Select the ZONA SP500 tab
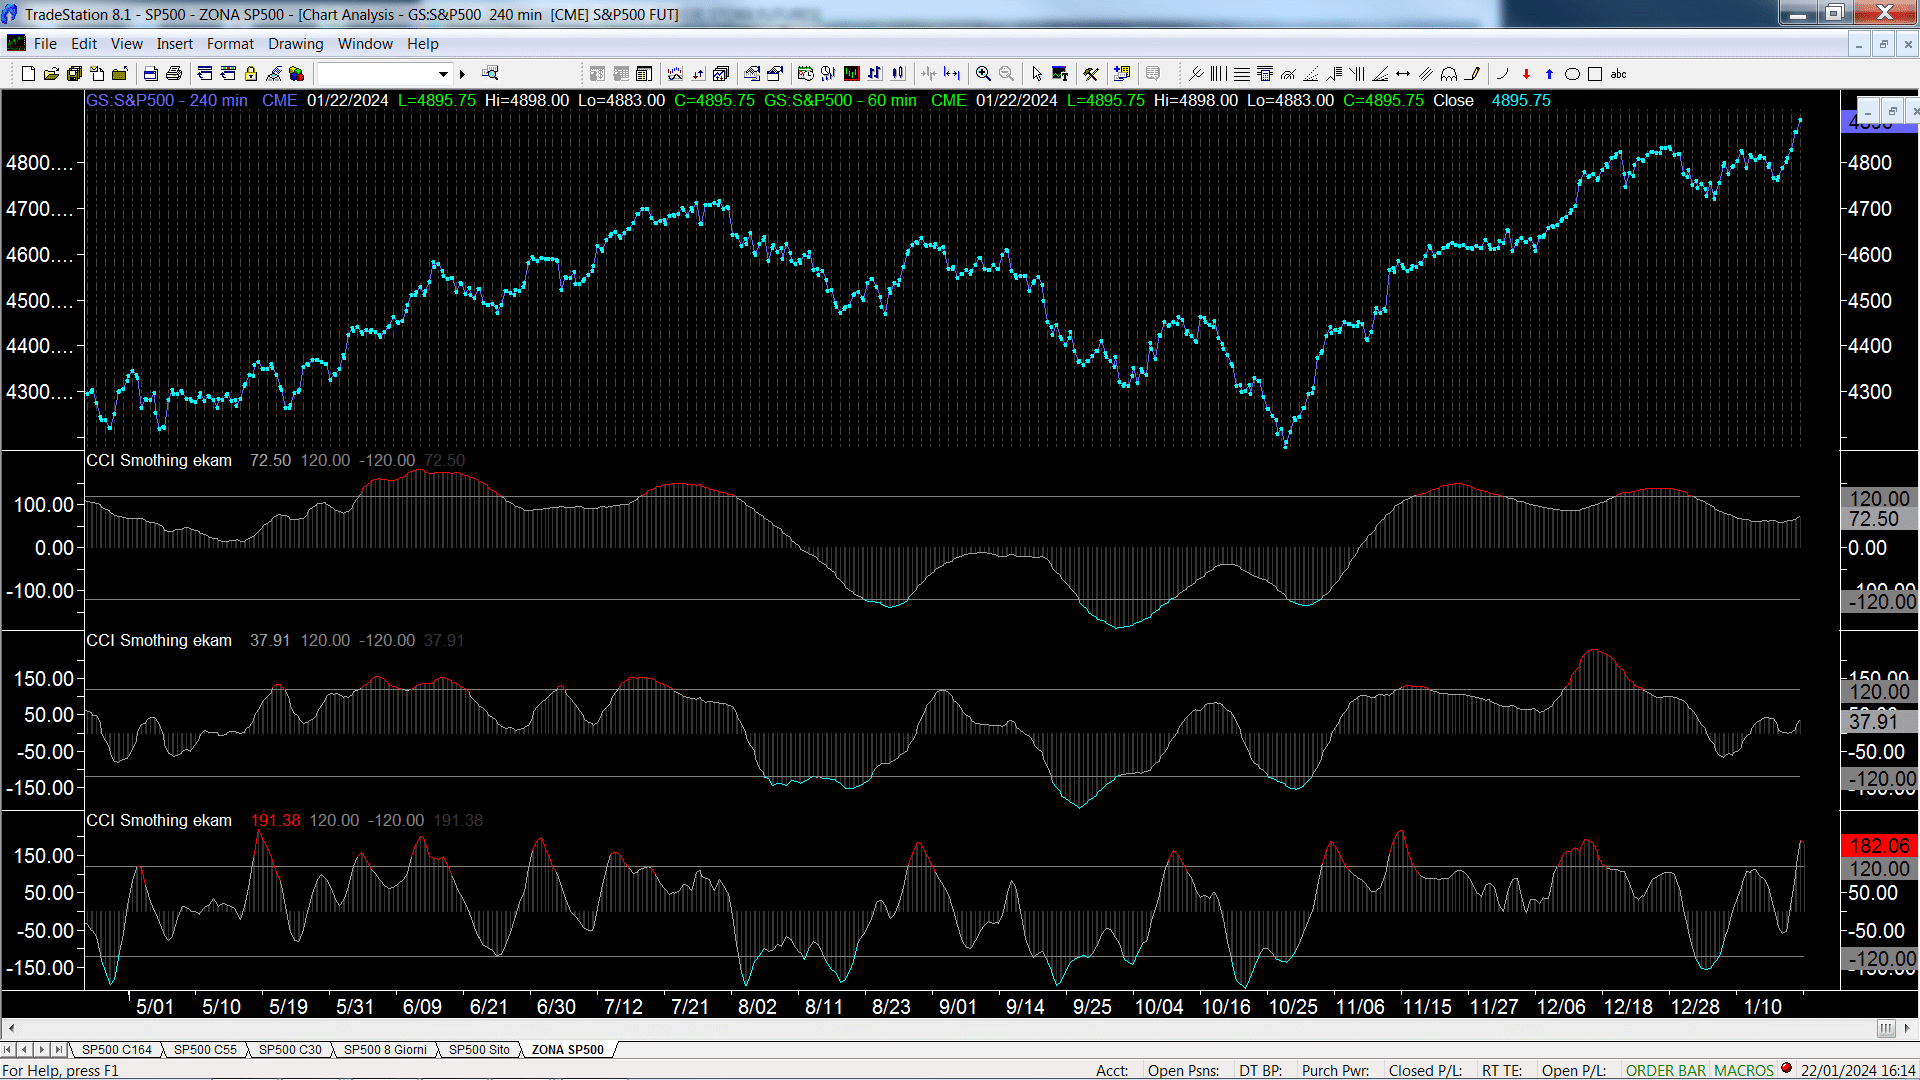Image resolution: width=1920 pixels, height=1080 pixels. [x=568, y=1050]
